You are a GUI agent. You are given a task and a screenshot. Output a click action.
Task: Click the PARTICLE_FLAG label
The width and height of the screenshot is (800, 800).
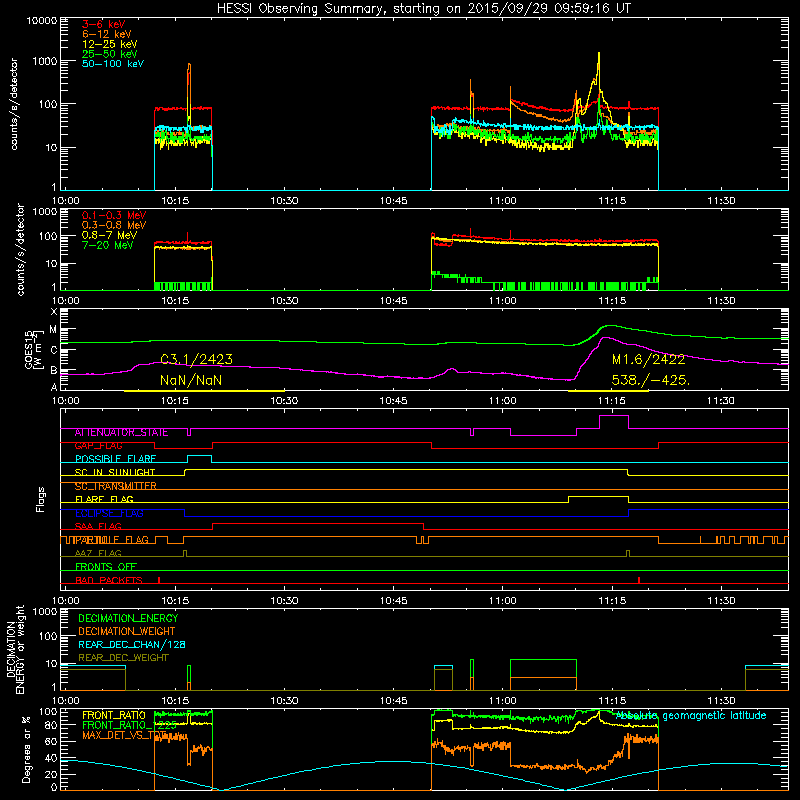pyautogui.click(x=112, y=540)
